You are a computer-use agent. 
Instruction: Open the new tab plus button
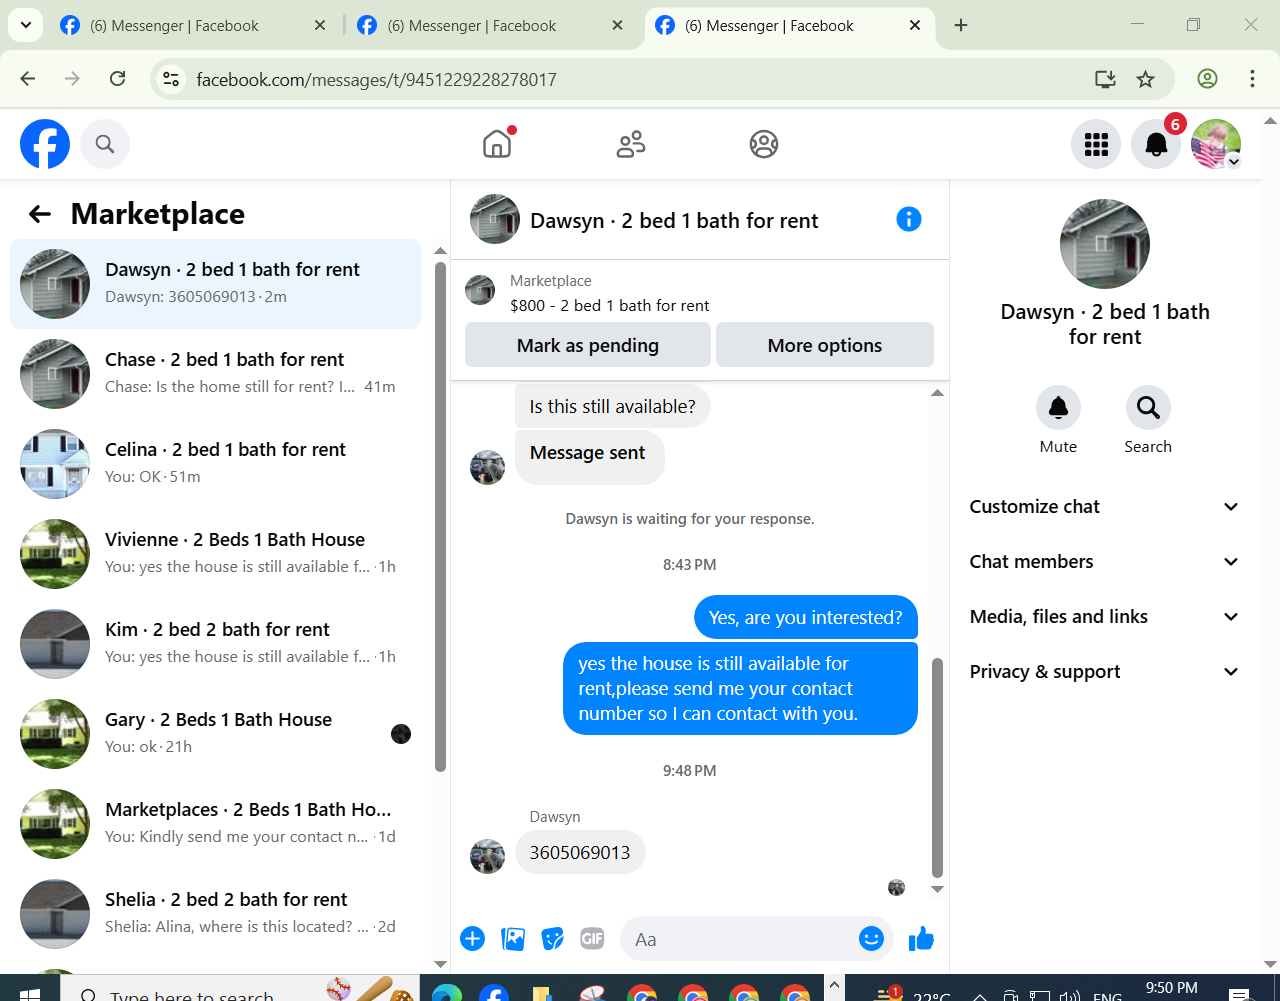[961, 26]
